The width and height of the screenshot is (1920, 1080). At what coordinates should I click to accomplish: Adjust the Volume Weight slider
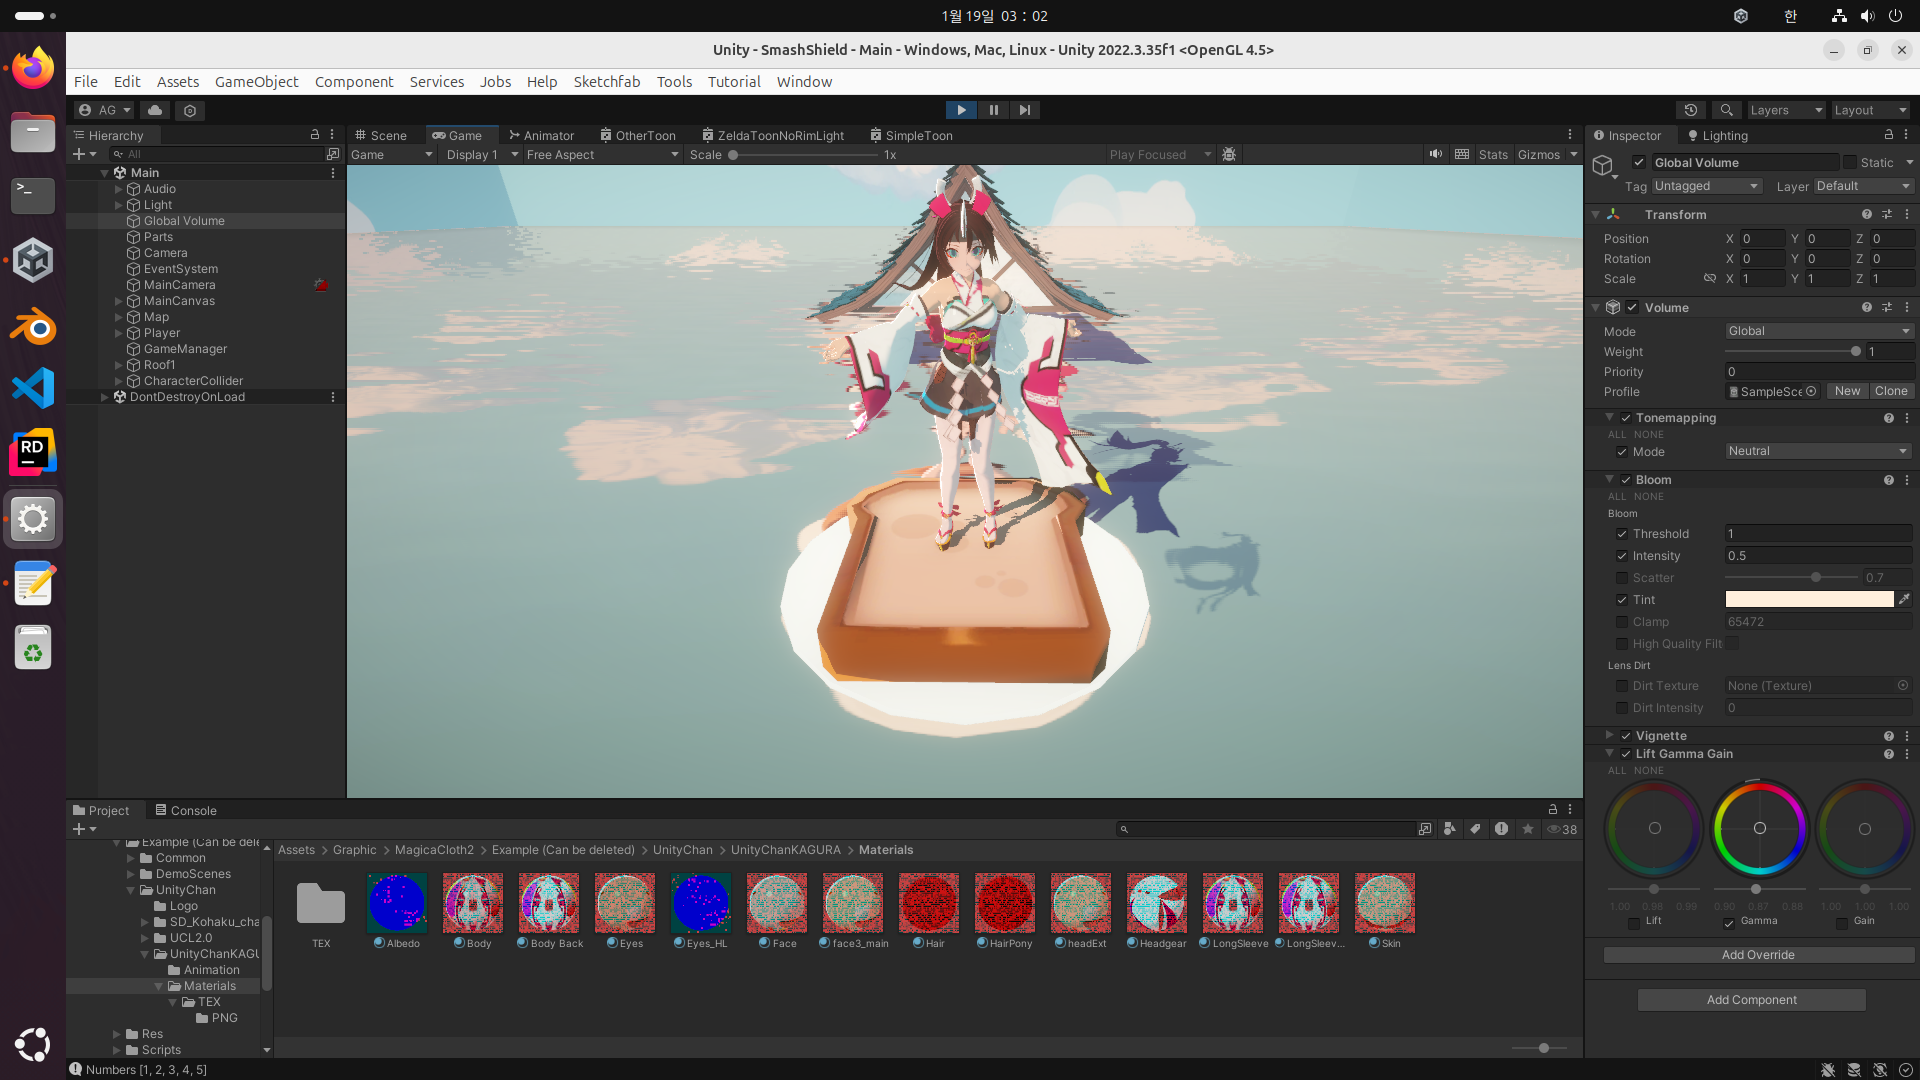pyautogui.click(x=1792, y=352)
